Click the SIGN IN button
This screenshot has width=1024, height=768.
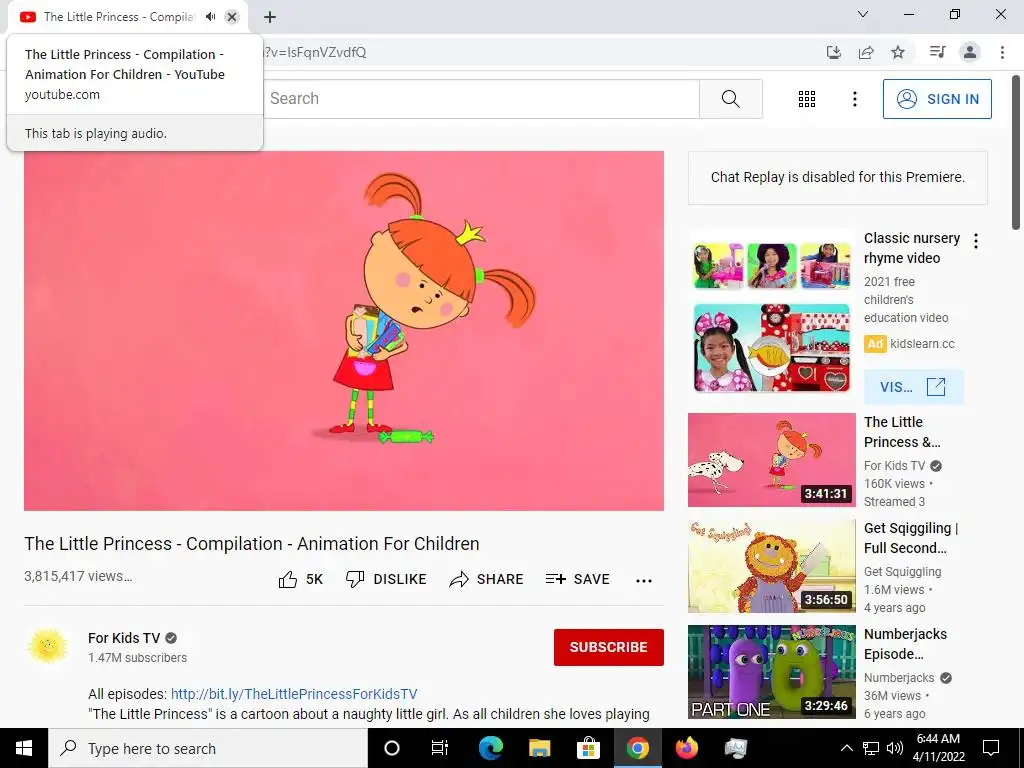pos(936,99)
